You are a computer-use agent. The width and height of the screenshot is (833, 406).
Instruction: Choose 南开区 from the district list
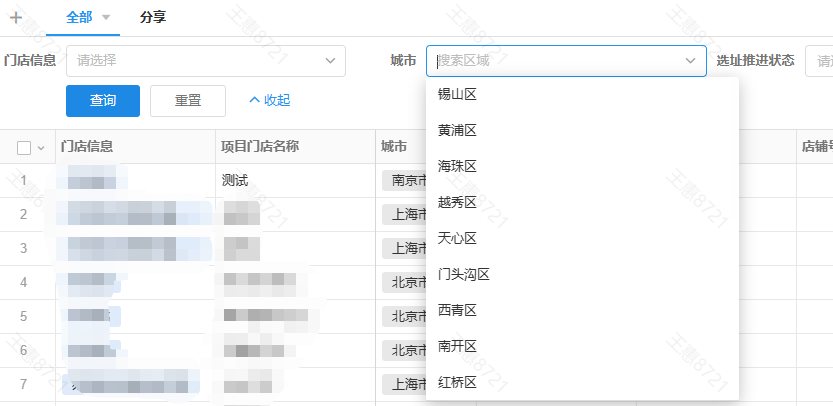pos(457,346)
